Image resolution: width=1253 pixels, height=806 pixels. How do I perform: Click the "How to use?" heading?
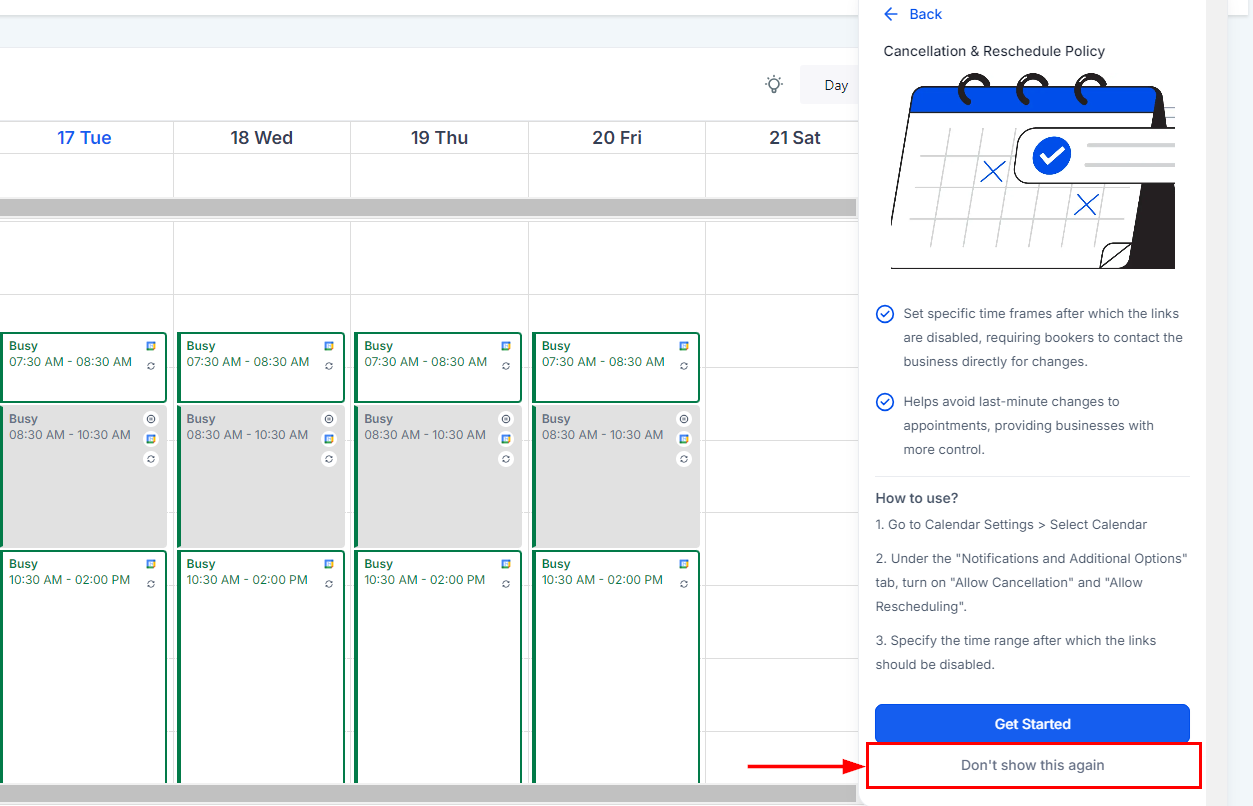click(x=917, y=498)
